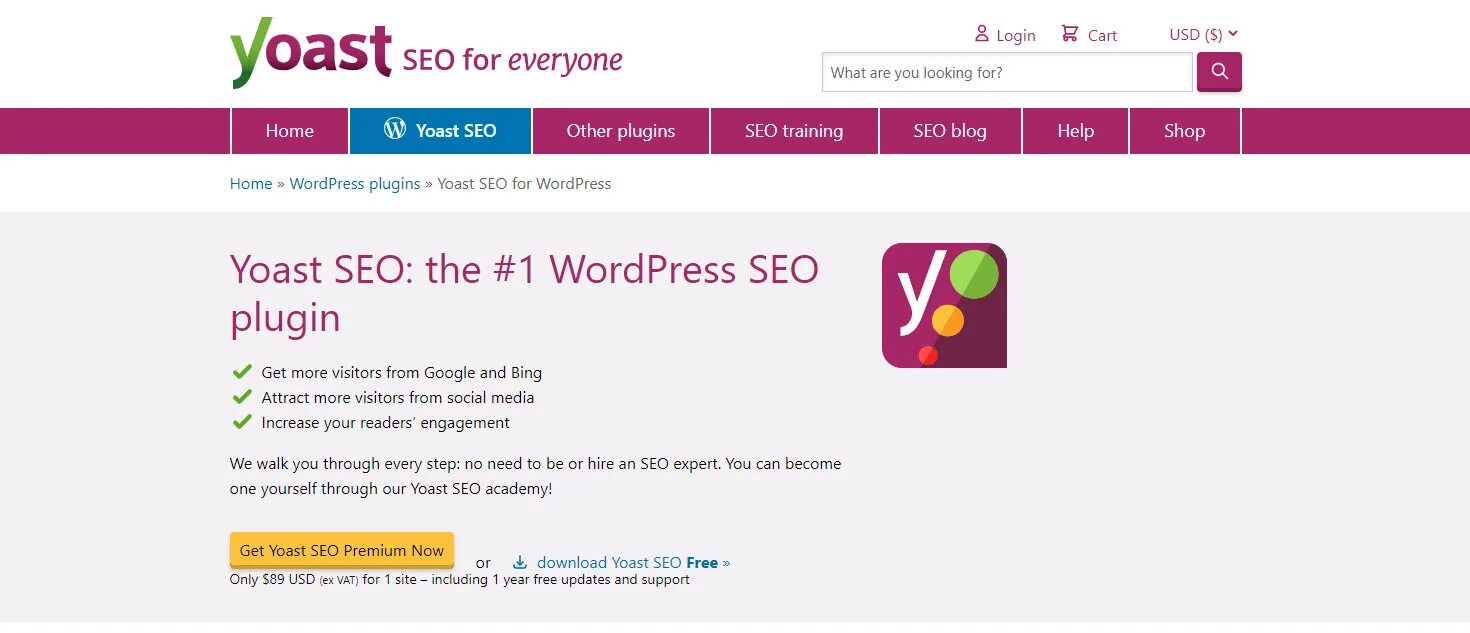Image resolution: width=1470 pixels, height=633 pixels.
Task: Go to SEO training menu item
Action: [x=794, y=131]
